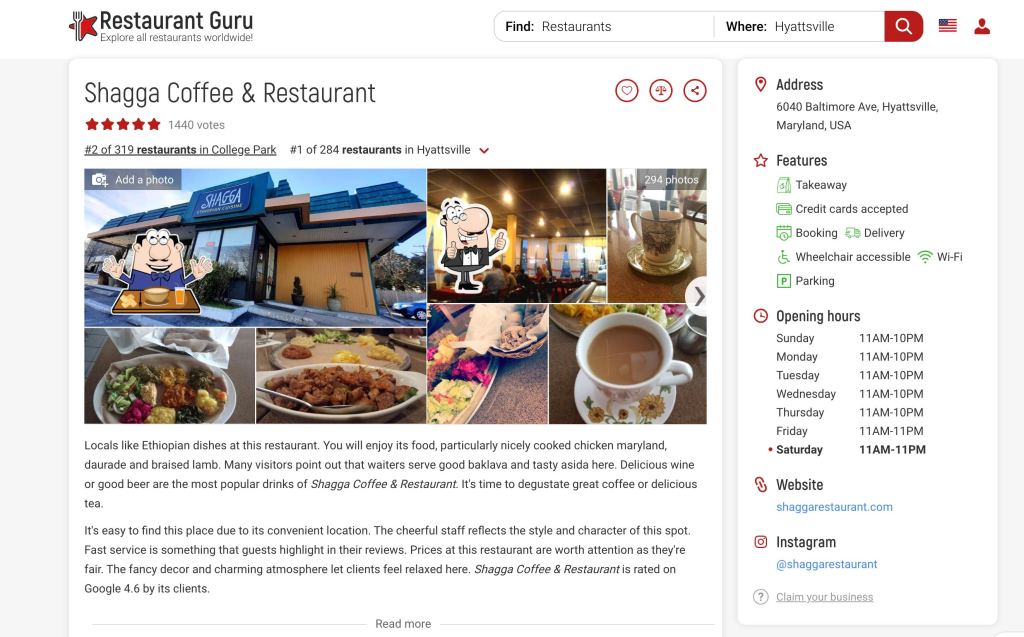The width and height of the screenshot is (1024, 637).
Task: Open the coffee cup with sunflower saucer photo
Action: pos(628,364)
